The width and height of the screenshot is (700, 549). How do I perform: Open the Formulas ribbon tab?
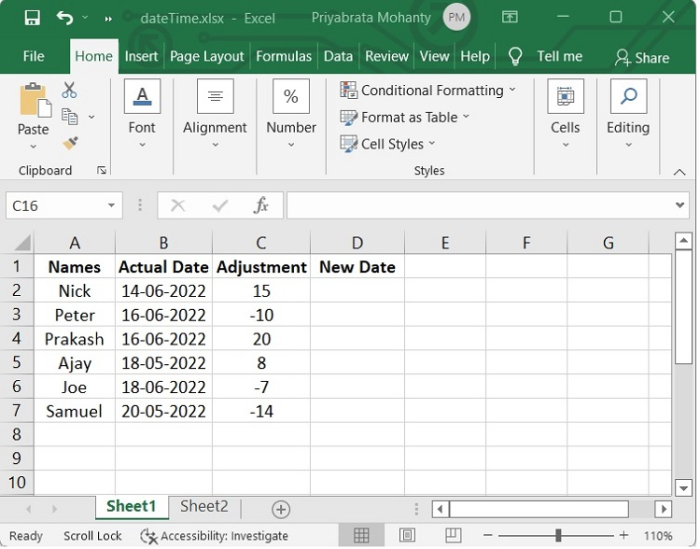[284, 56]
